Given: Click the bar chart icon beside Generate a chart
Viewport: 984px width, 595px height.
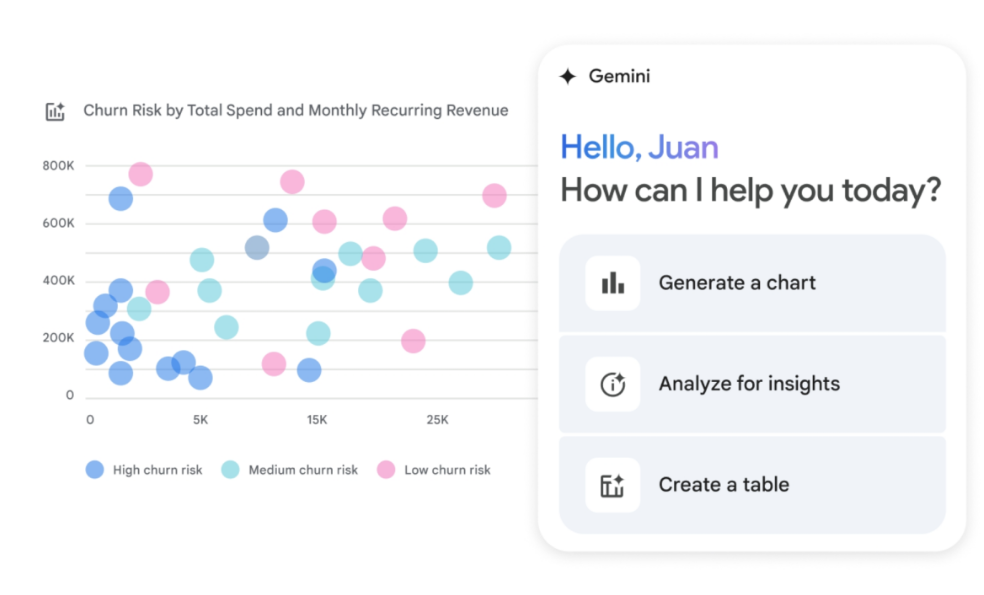Looking at the screenshot, I should 612,283.
